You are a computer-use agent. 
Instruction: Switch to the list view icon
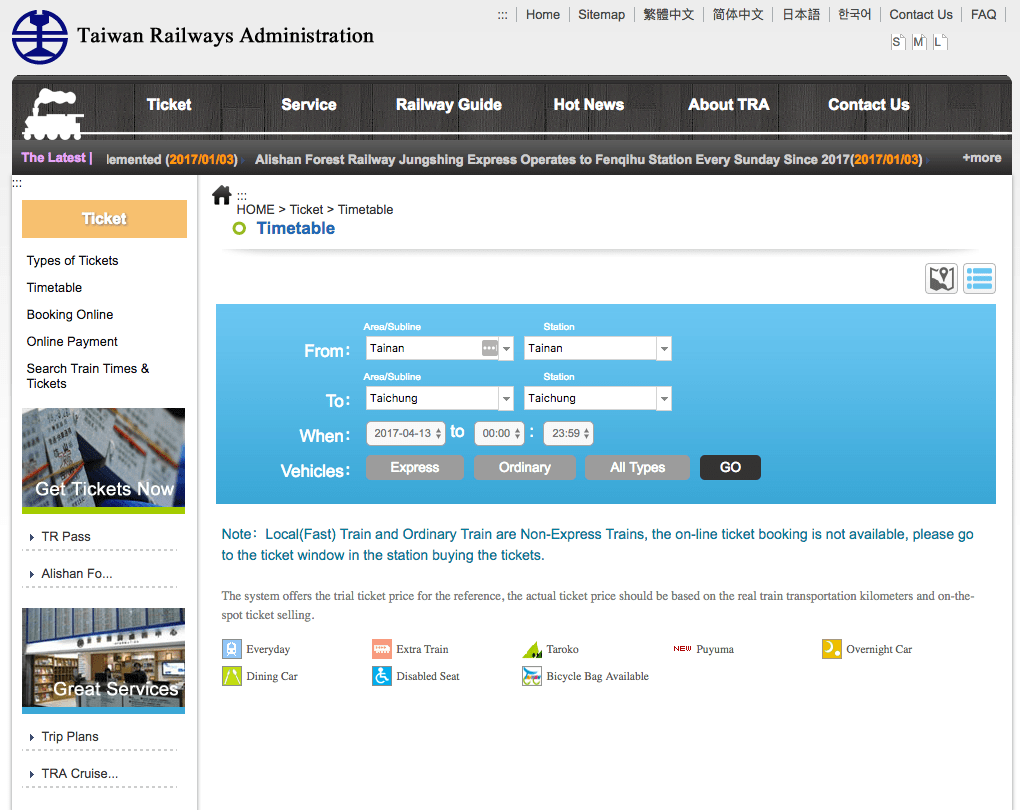tap(979, 278)
